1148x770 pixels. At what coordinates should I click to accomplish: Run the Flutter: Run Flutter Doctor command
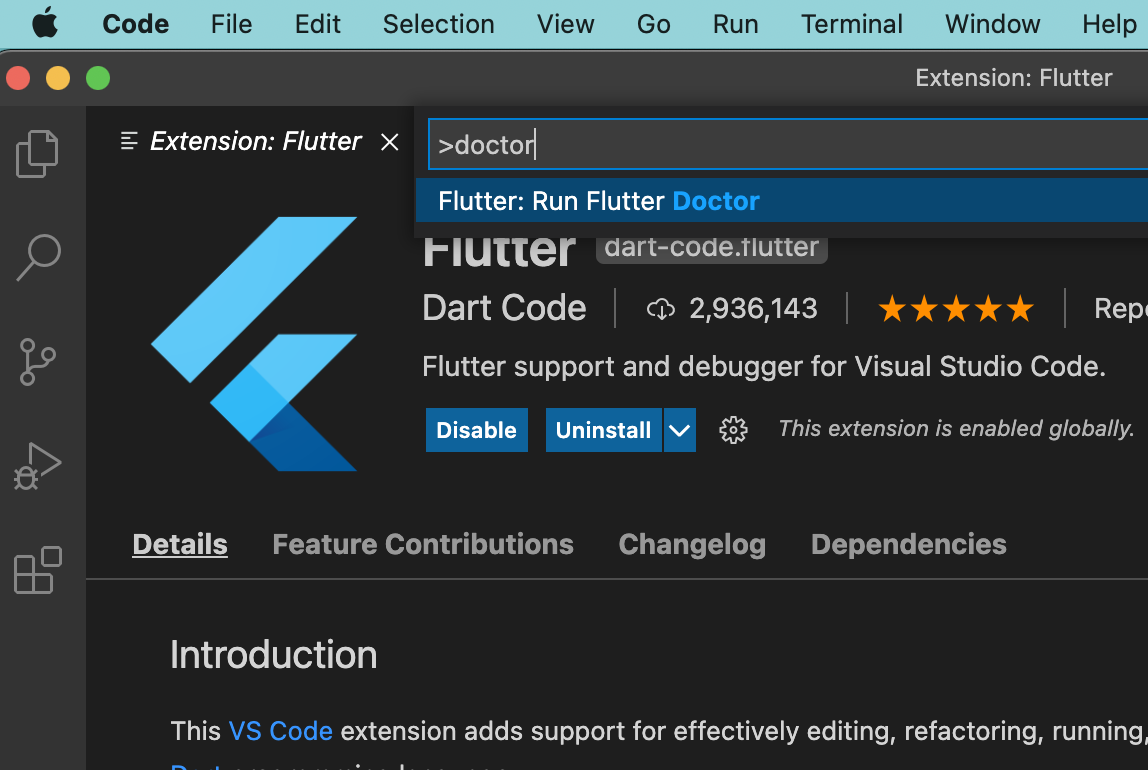pyautogui.click(x=598, y=201)
